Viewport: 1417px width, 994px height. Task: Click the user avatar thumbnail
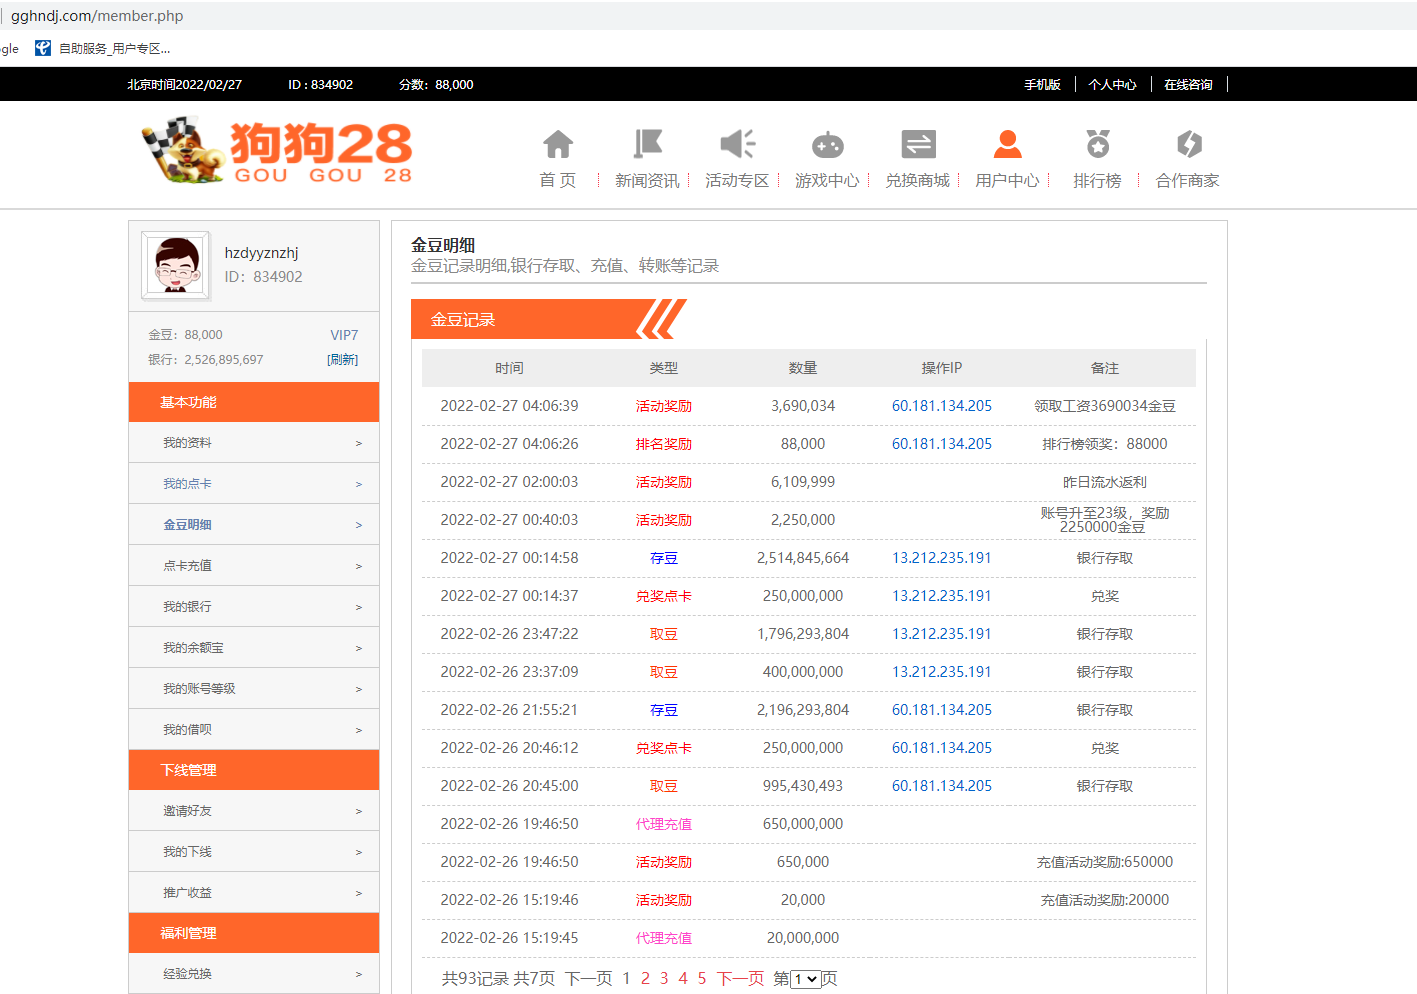coord(176,265)
